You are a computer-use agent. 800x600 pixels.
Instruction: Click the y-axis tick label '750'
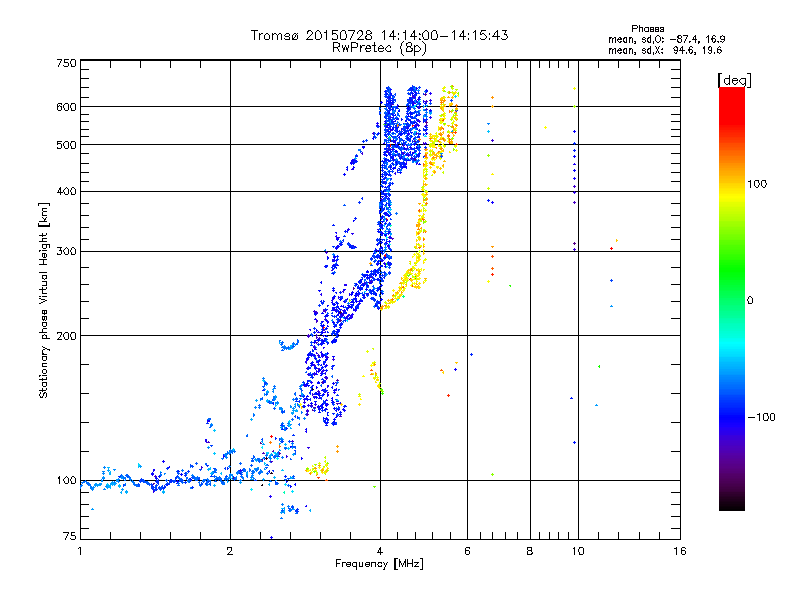pos(66,63)
